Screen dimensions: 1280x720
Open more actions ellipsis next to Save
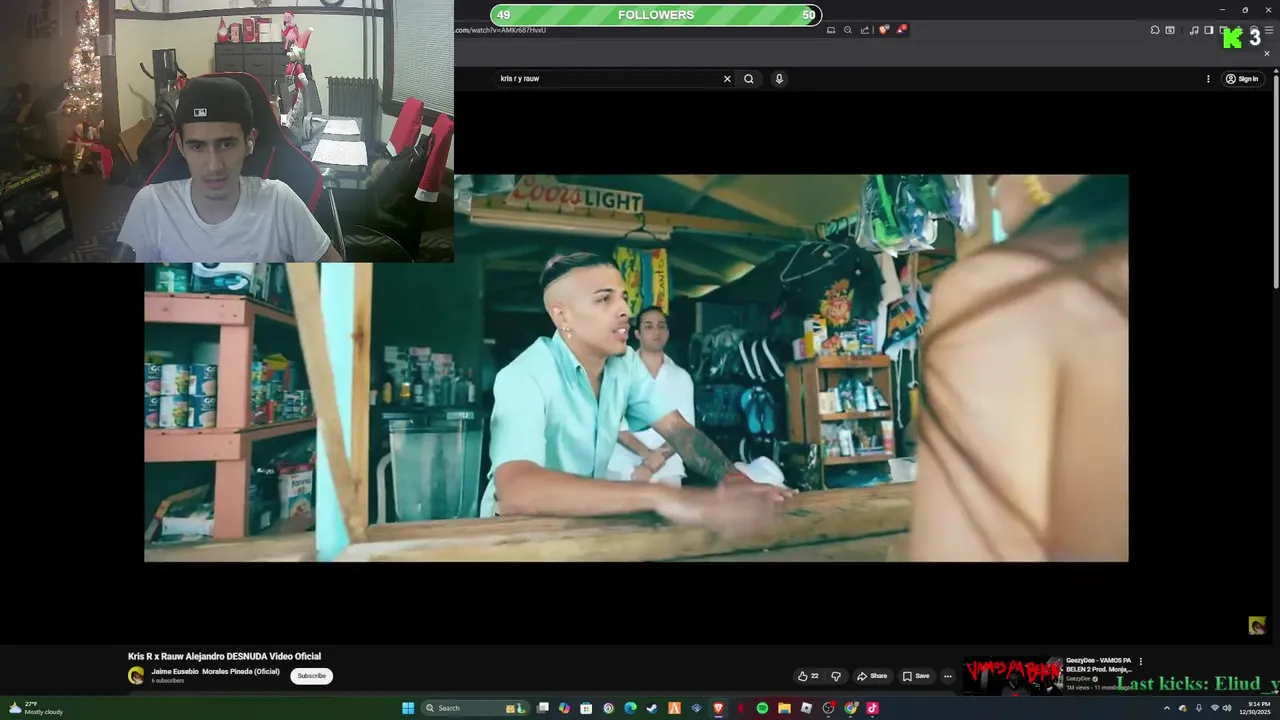click(x=948, y=676)
